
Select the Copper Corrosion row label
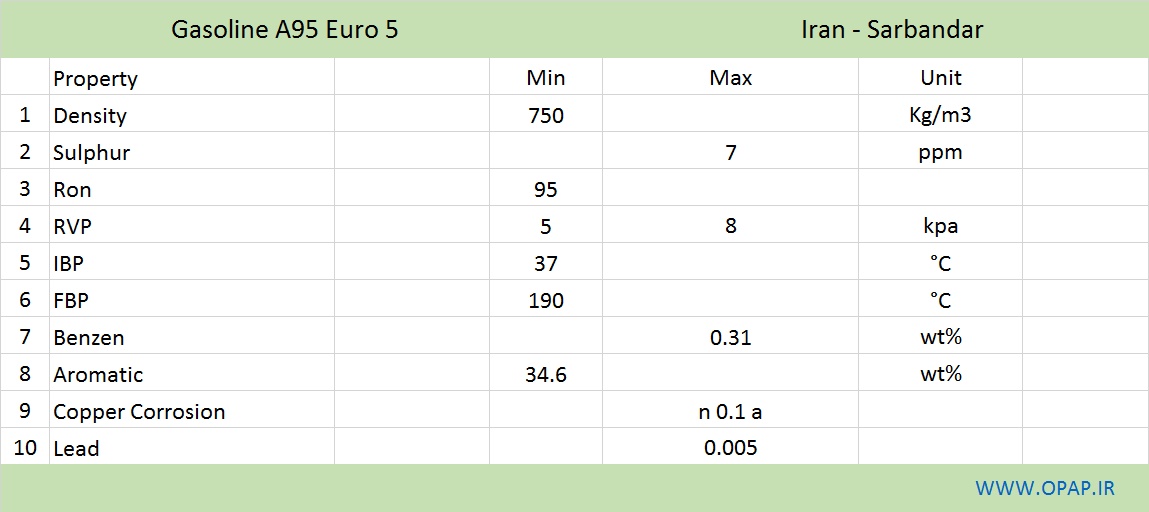(139, 412)
